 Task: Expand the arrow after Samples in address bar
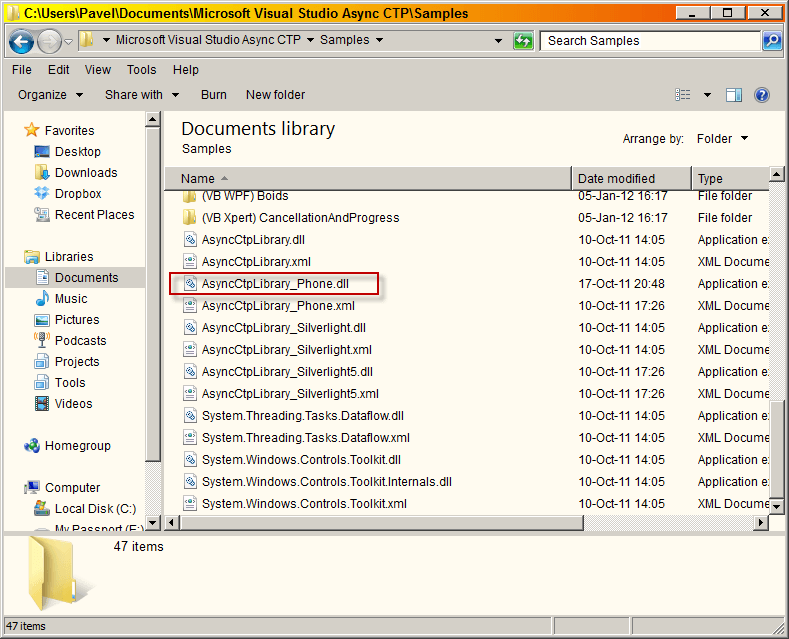(x=379, y=40)
